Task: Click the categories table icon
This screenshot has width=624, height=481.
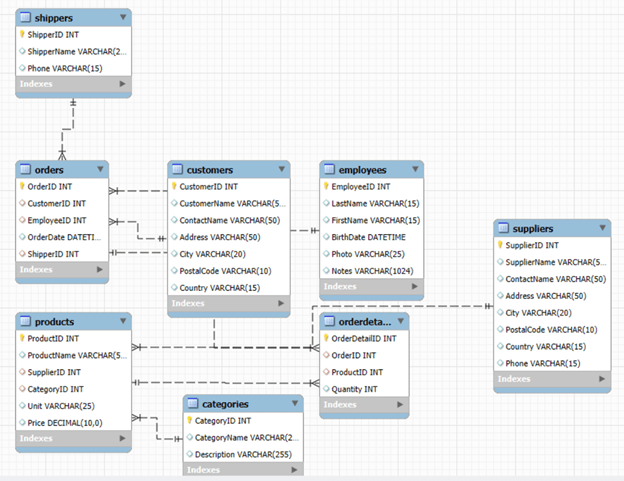Action: point(193,404)
